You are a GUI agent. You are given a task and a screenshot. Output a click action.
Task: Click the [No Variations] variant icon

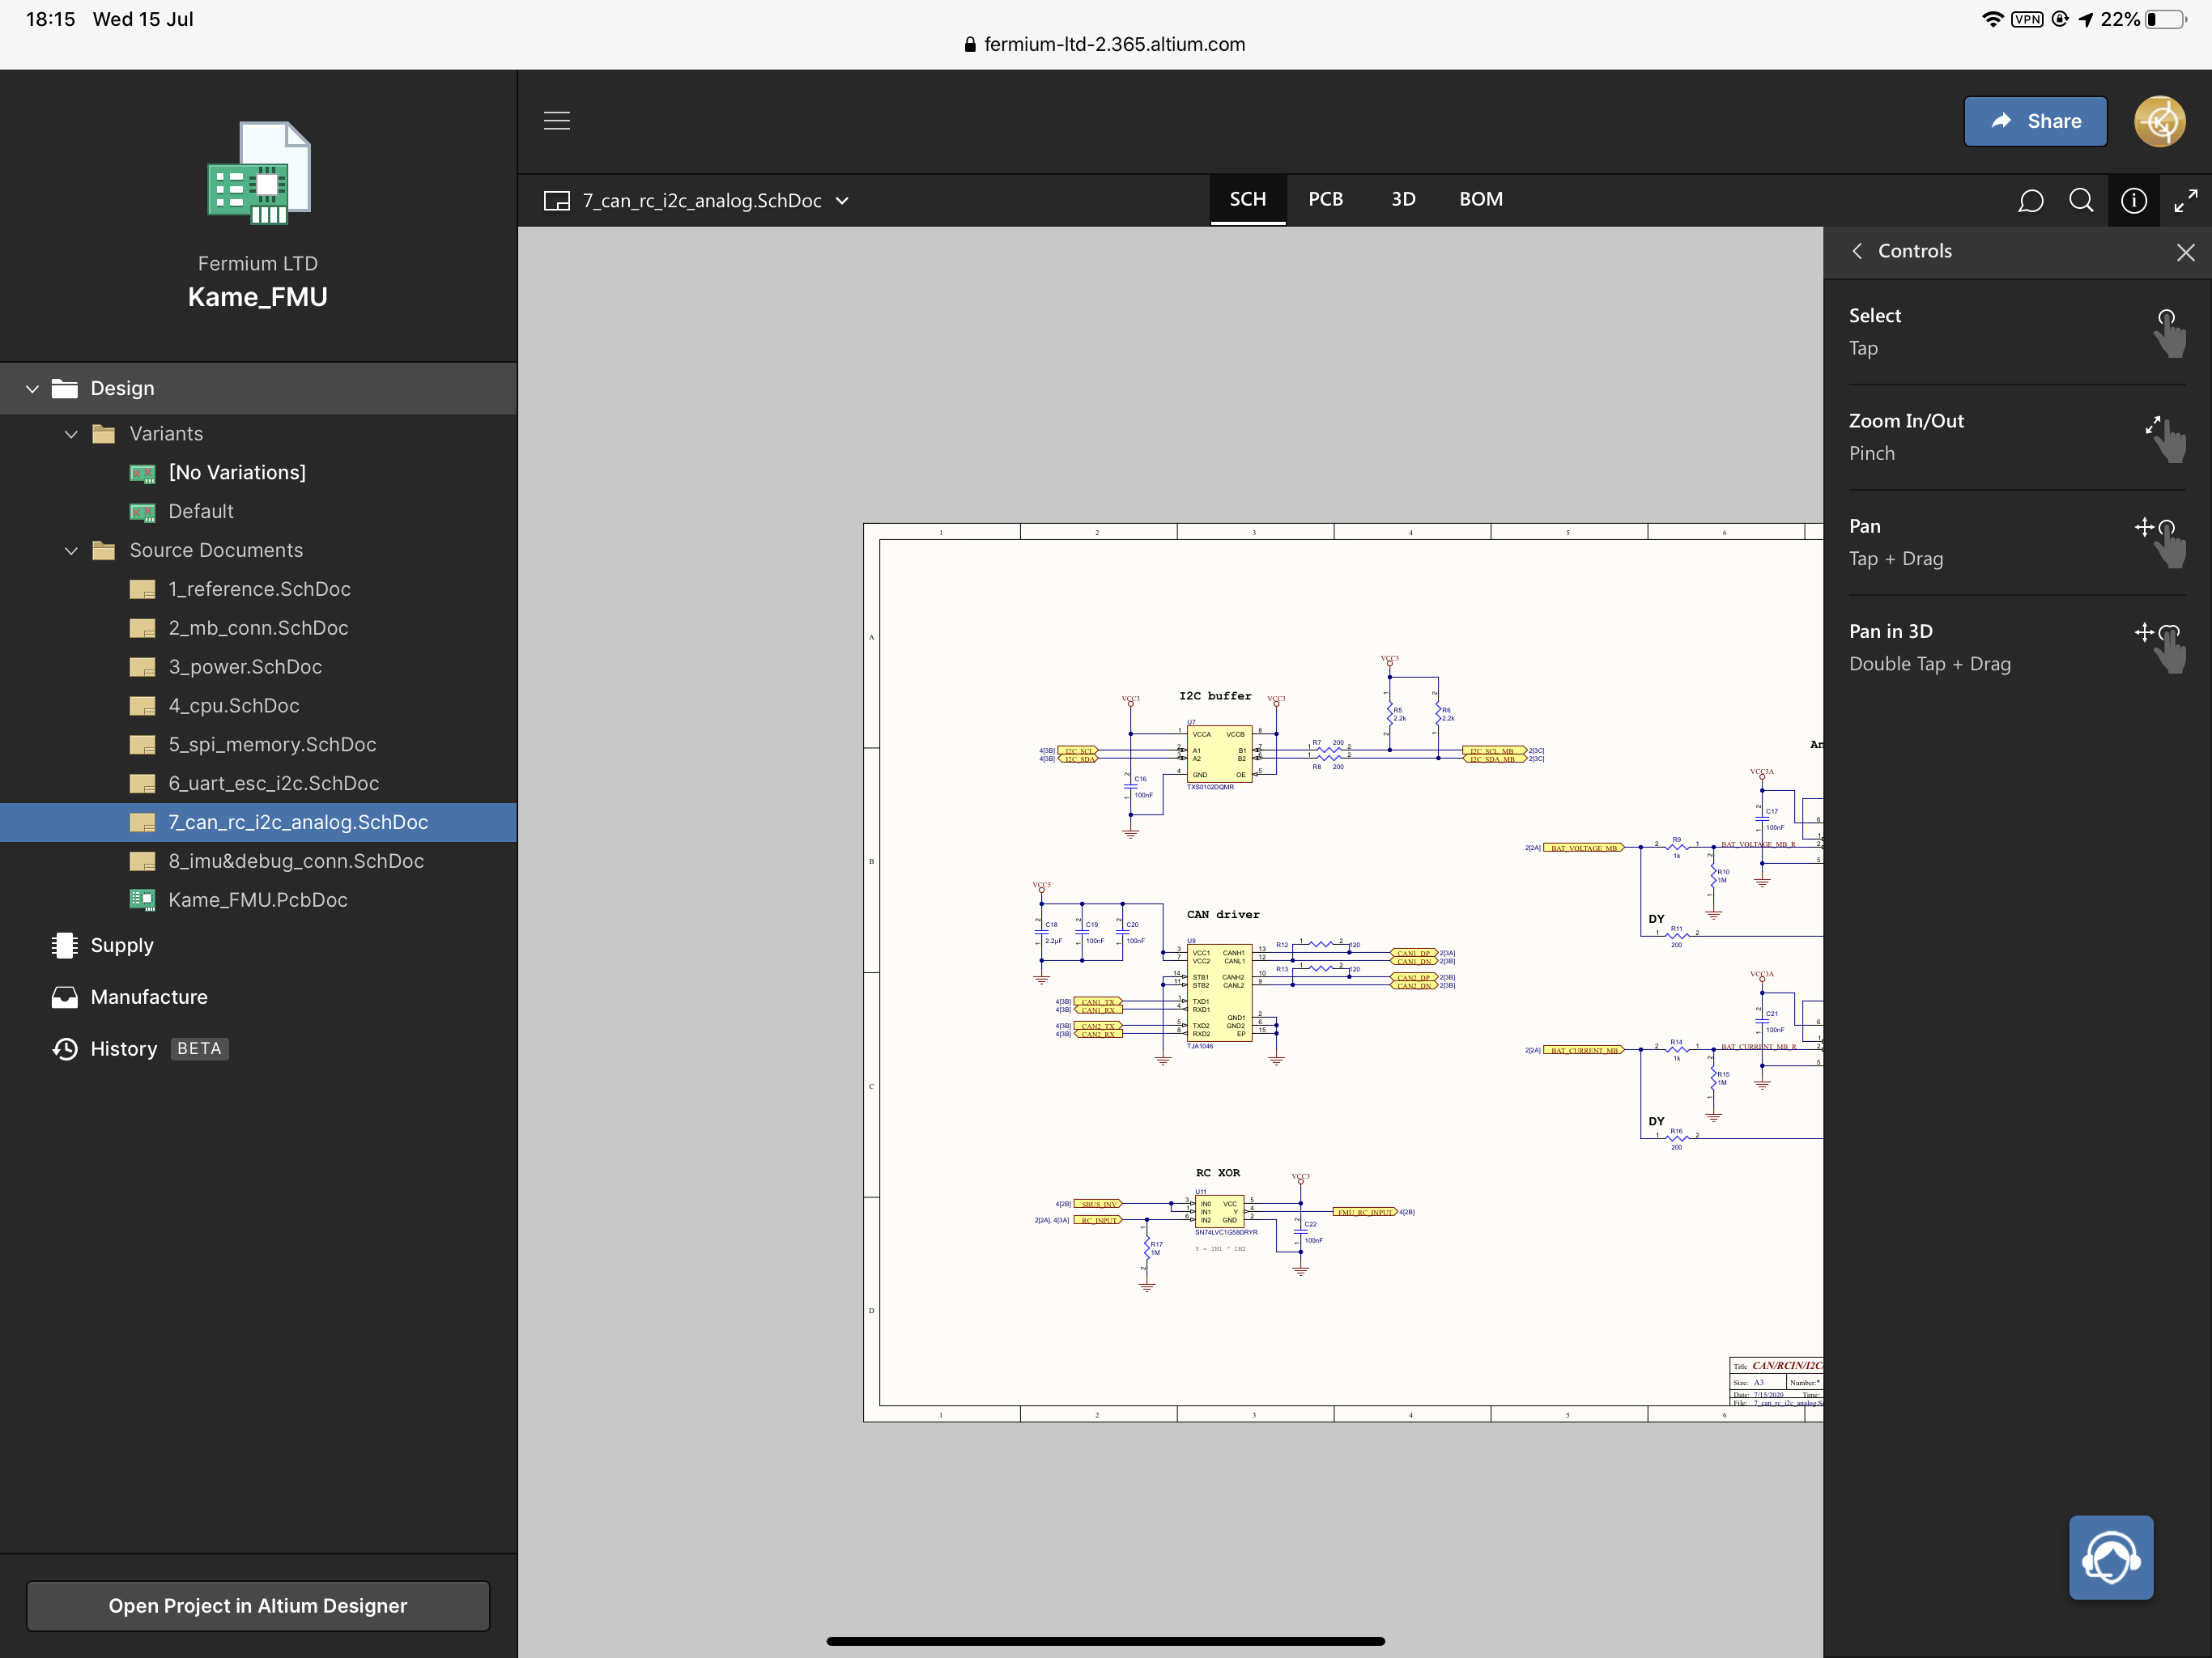[143, 473]
